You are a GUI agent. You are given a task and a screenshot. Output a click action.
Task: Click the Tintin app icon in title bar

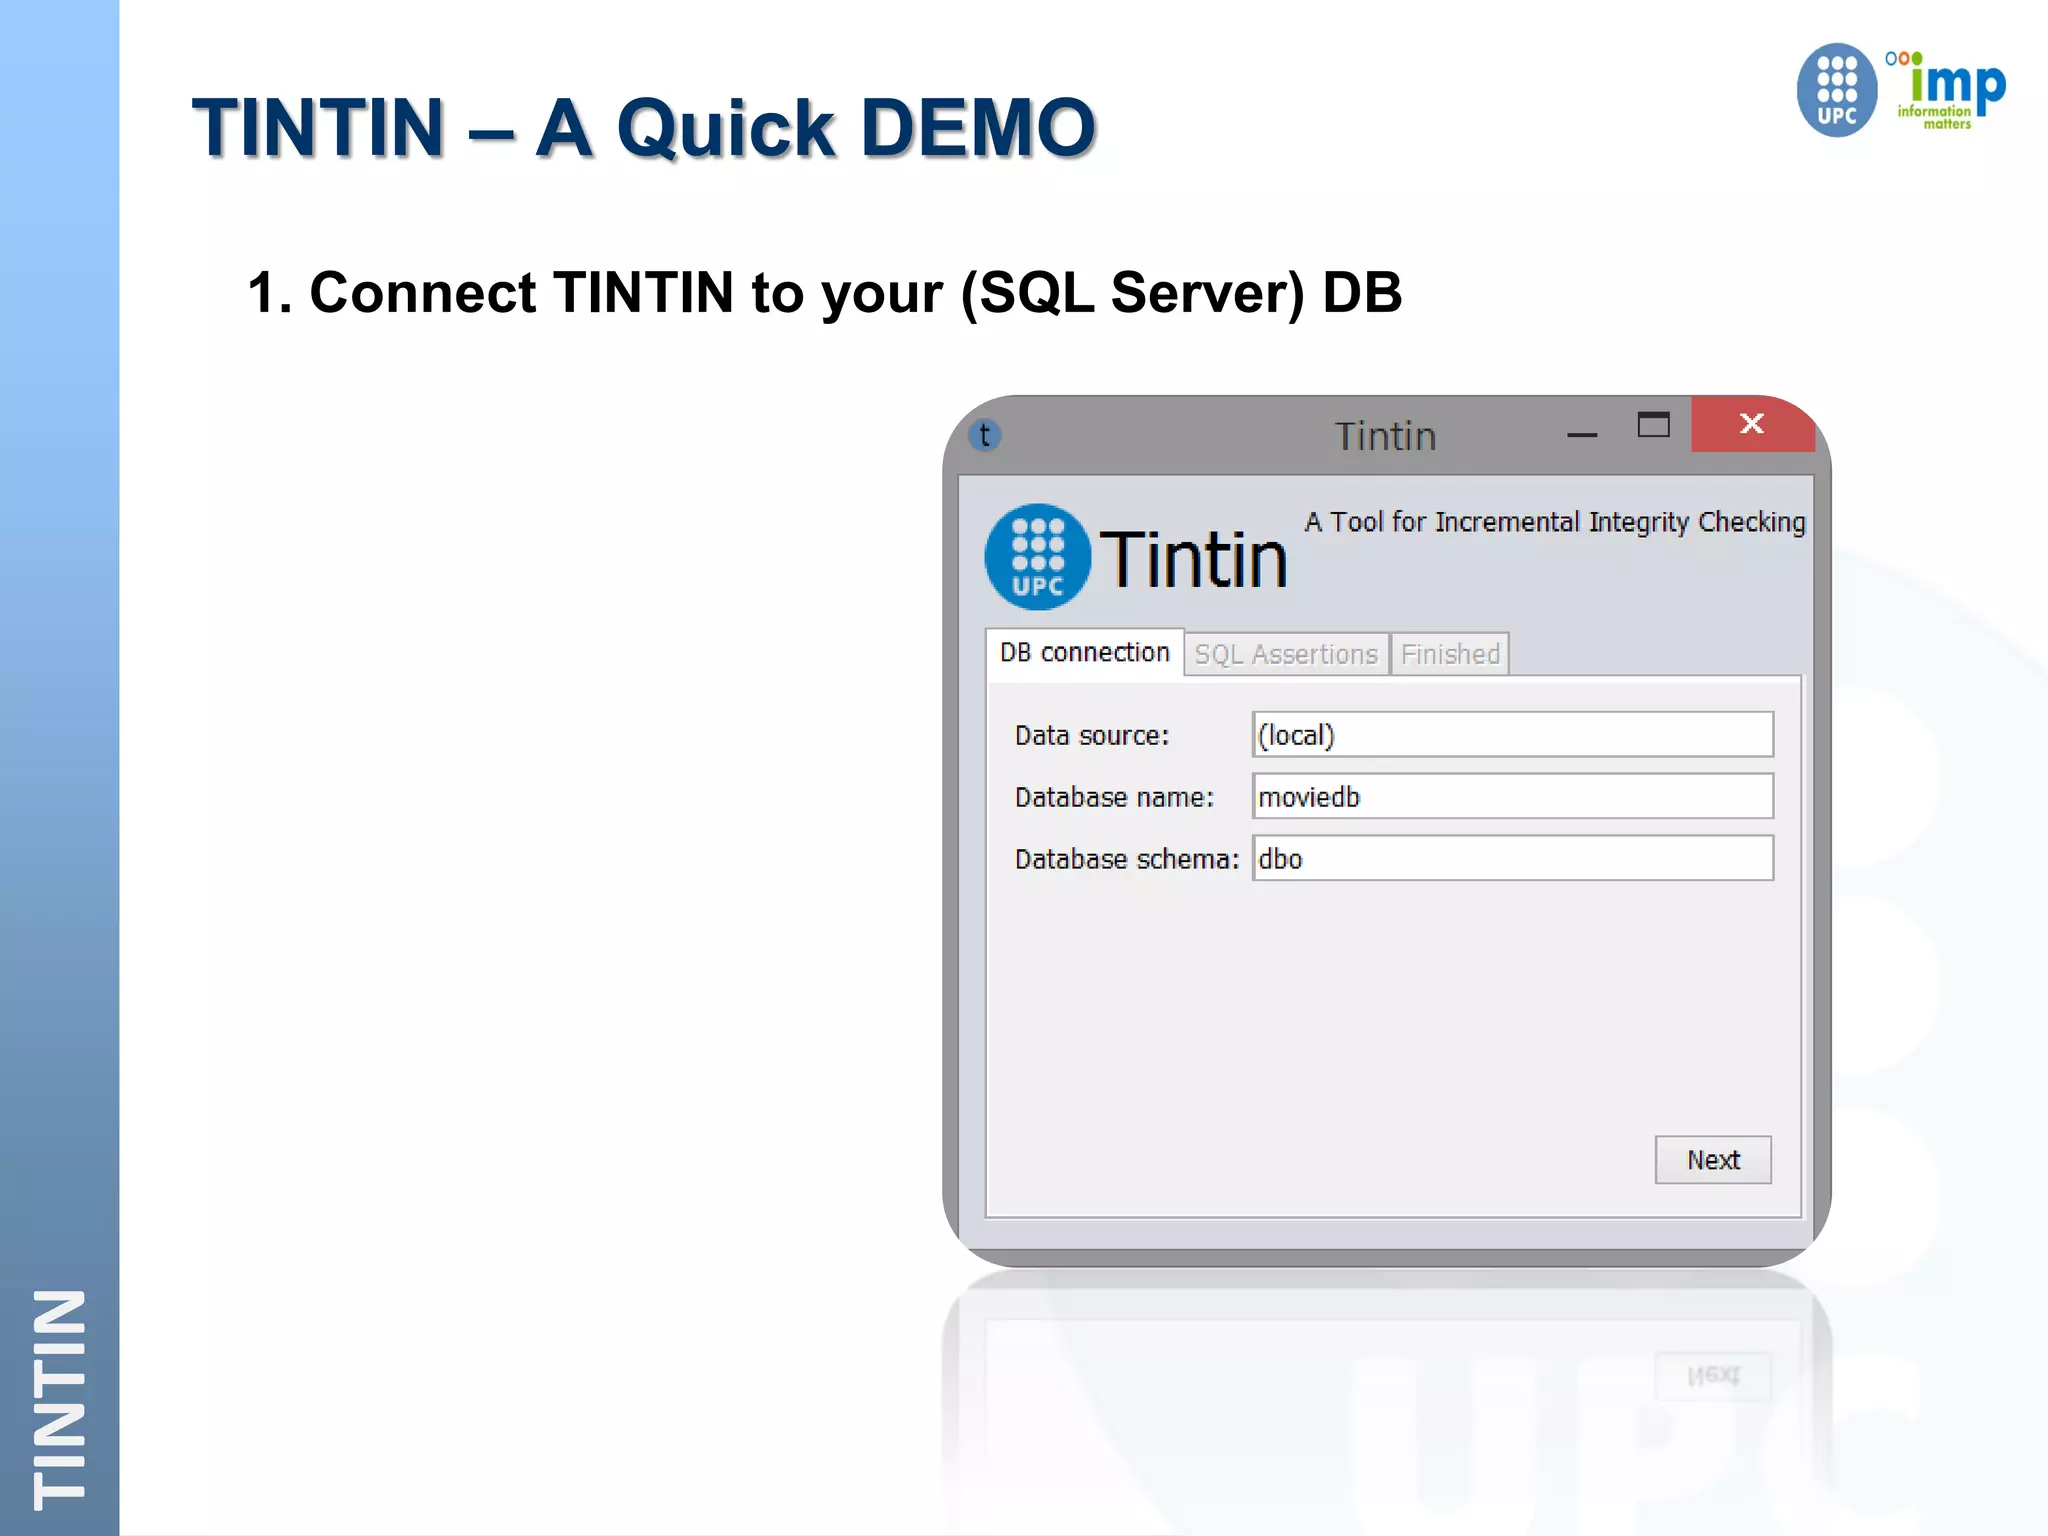coord(985,435)
